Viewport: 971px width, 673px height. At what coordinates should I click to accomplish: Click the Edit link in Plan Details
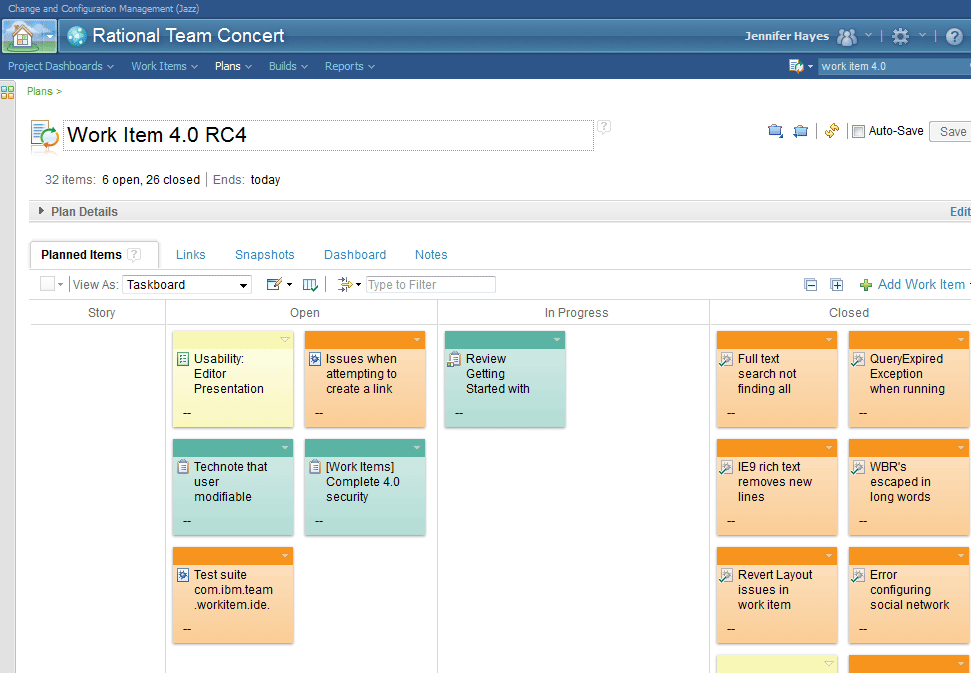pos(959,212)
